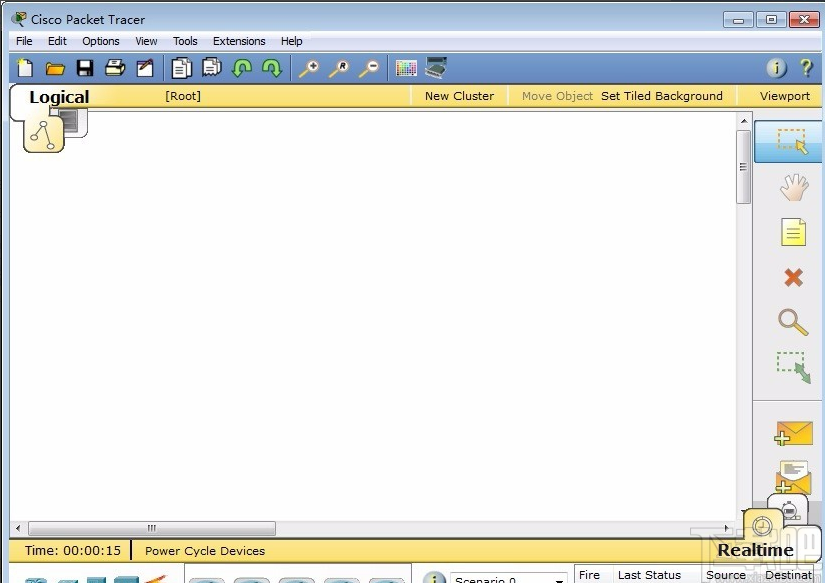This screenshot has width=825, height=583.
Task: Select the Inspect magnifier tool
Action: [x=793, y=322]
